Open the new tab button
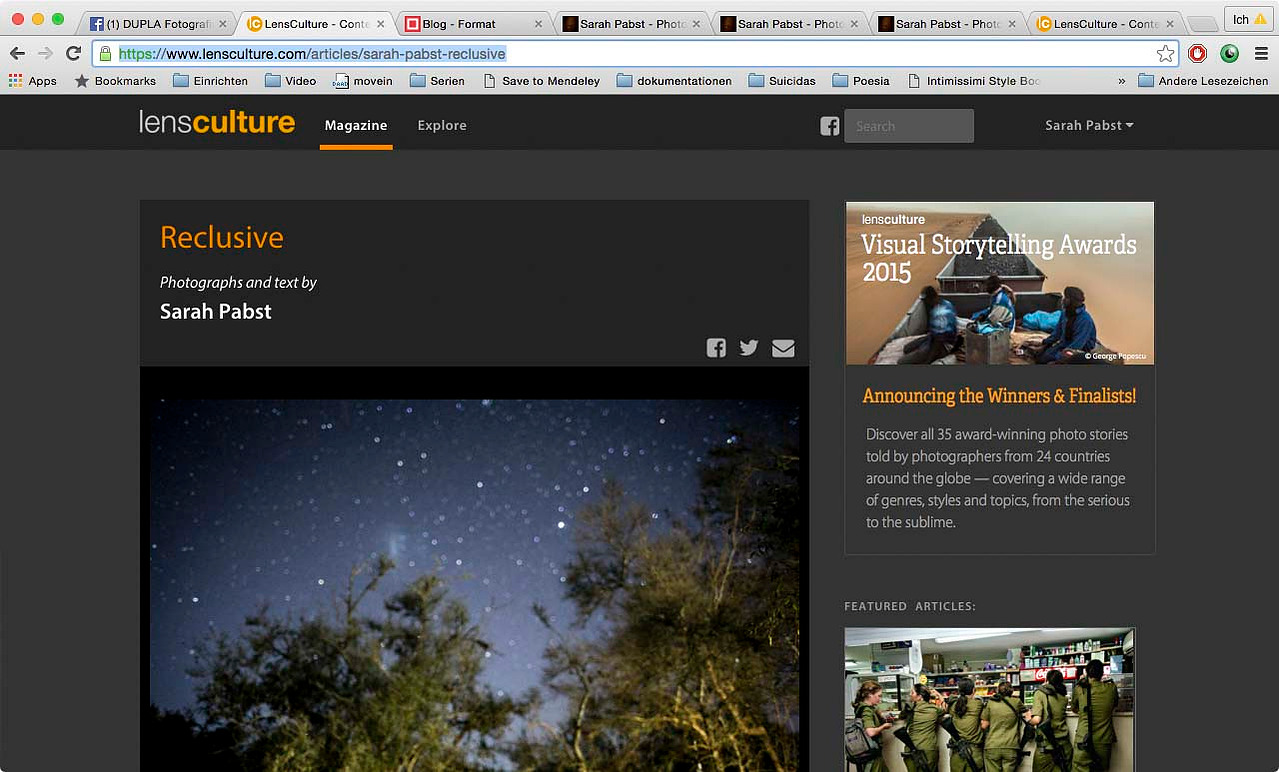The width and height of the screenshot is (1279, 772). pyautogui.click(x=1202, y=24)
